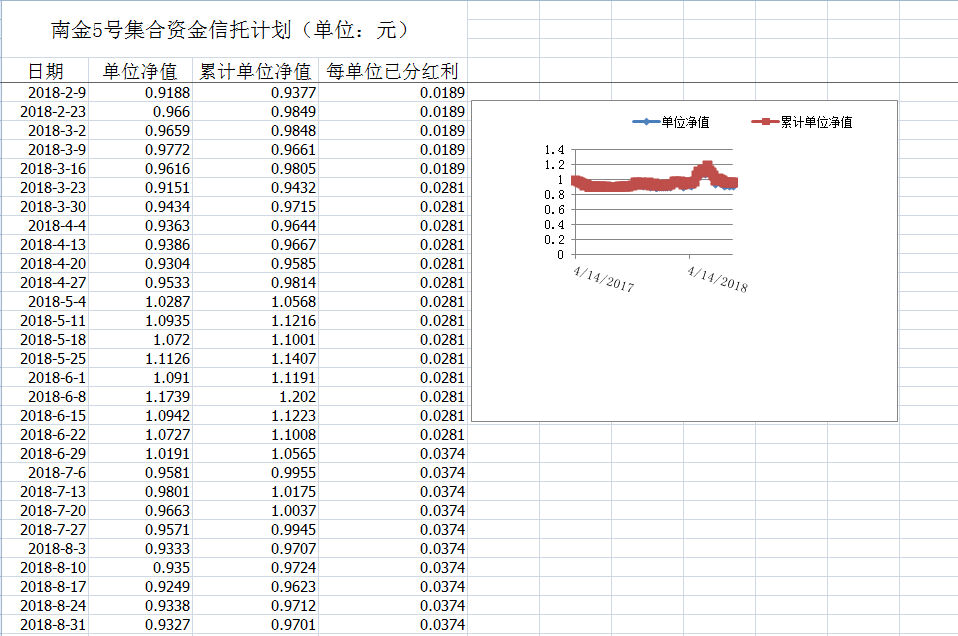Screen dimensions: 958x636
Task: Select date cell 2018-5-11
Action: click(x=46, y=321)
